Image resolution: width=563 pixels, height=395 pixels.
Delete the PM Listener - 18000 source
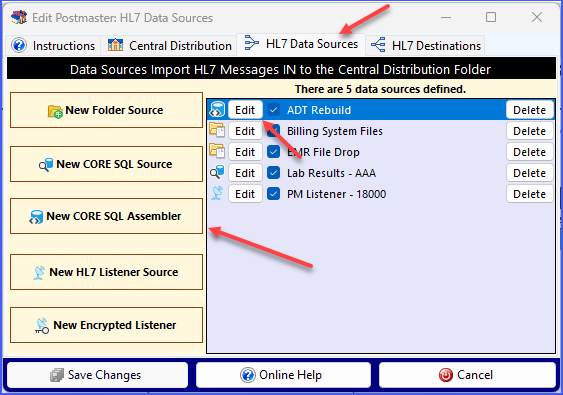pos(529,194)
